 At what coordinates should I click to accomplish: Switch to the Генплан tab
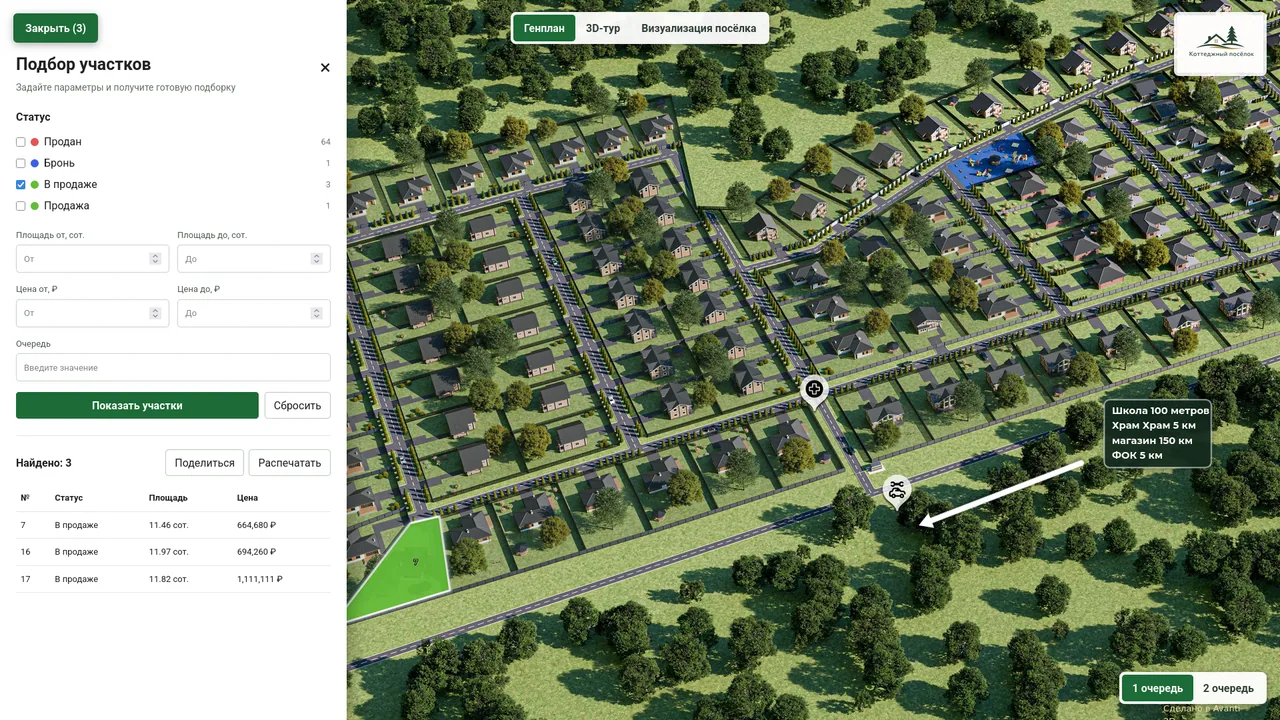[544, 28]
